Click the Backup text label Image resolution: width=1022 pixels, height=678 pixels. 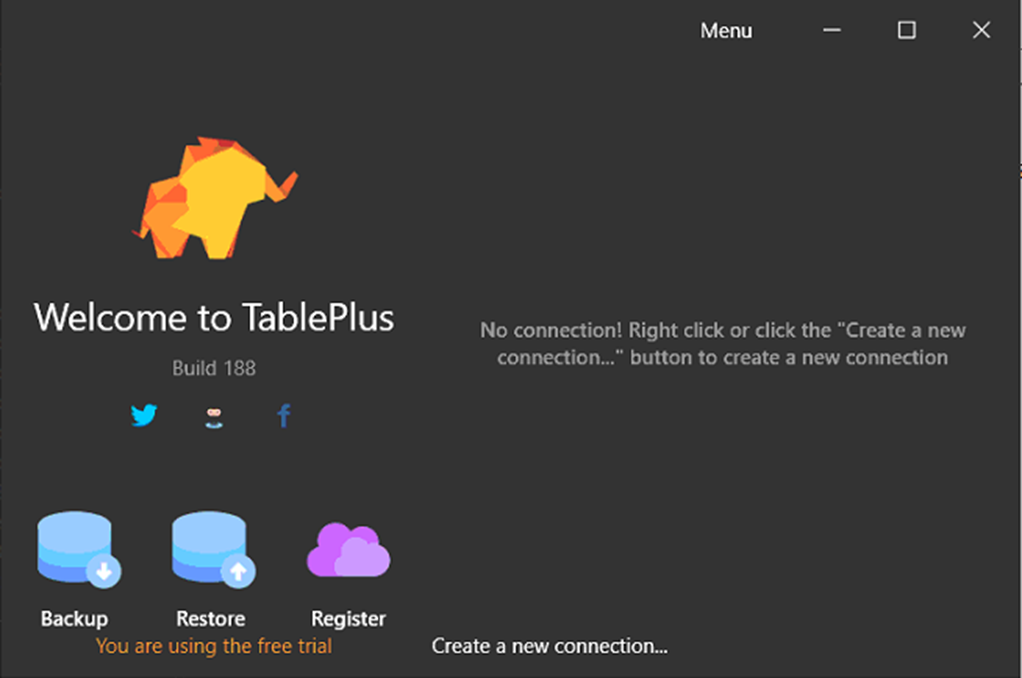click(x=74, y=619)
